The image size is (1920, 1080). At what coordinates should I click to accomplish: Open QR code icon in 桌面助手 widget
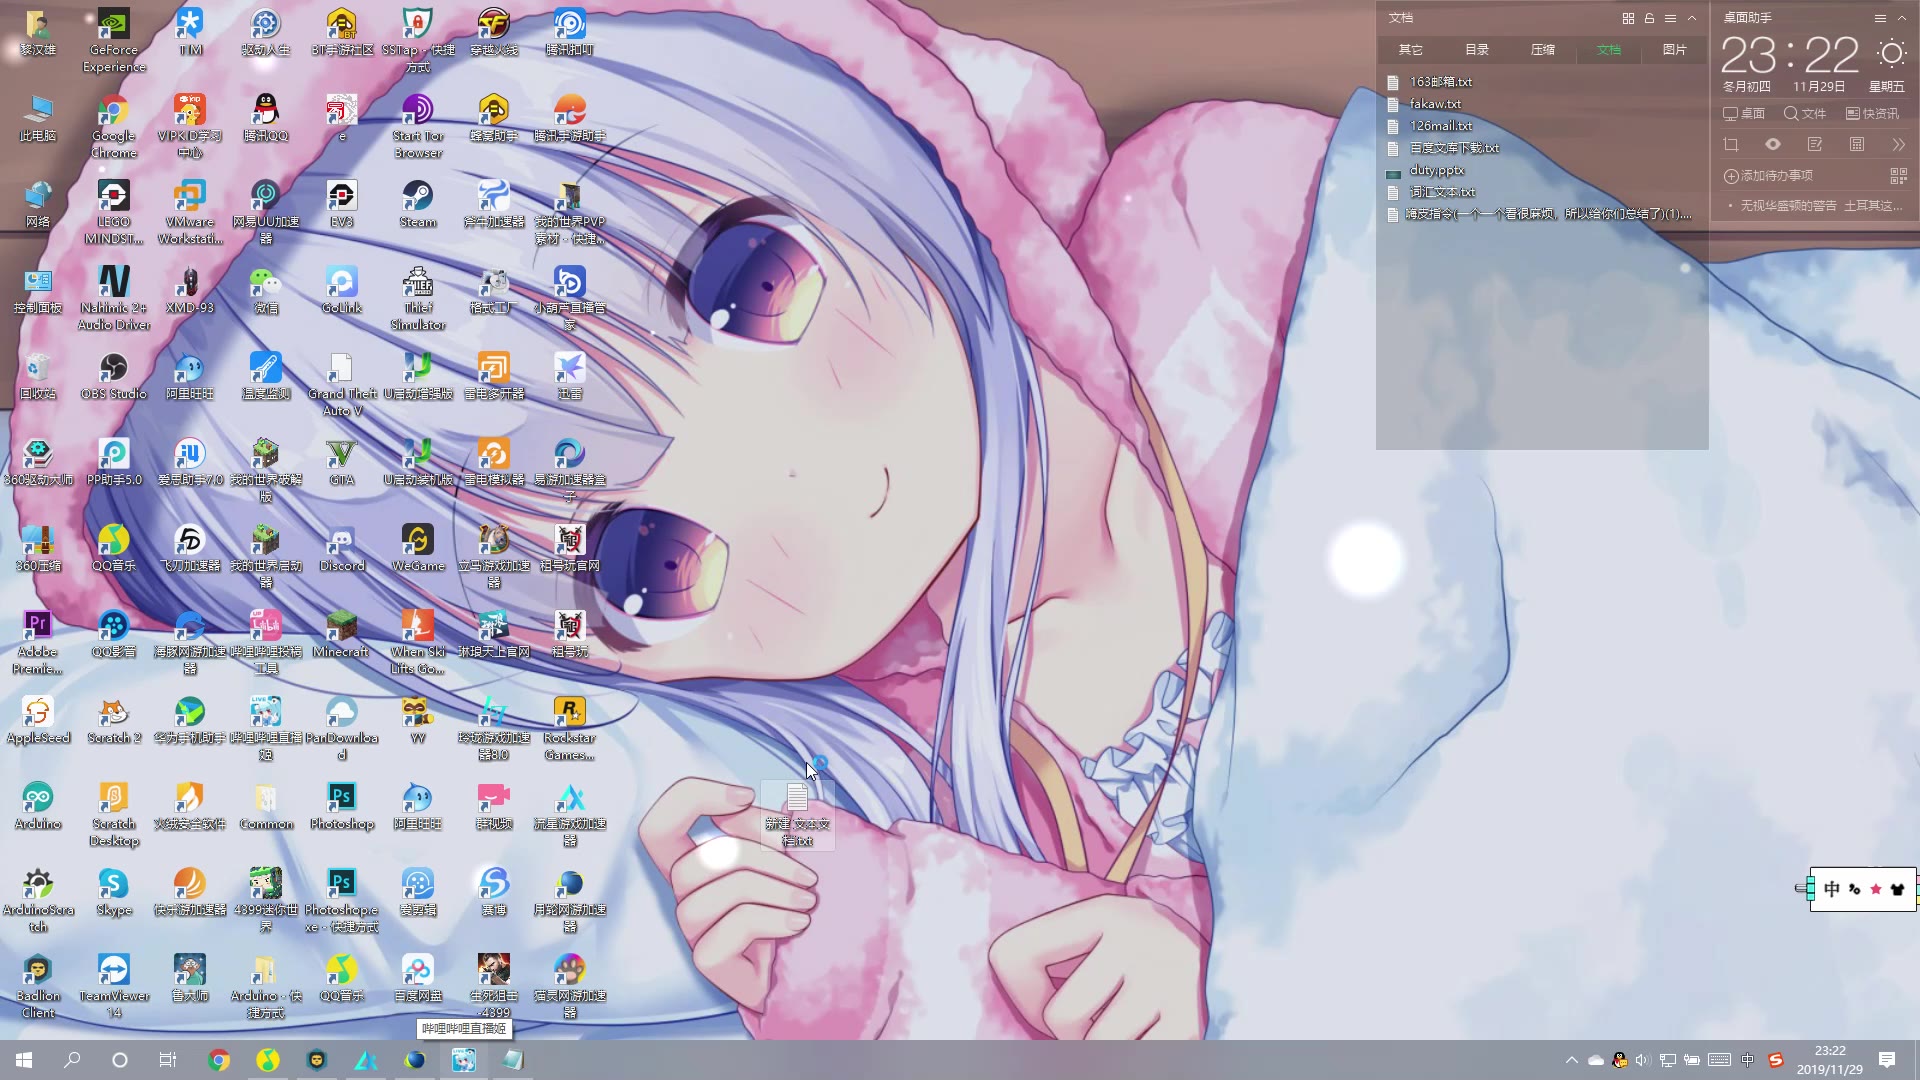coord(1899,176)
